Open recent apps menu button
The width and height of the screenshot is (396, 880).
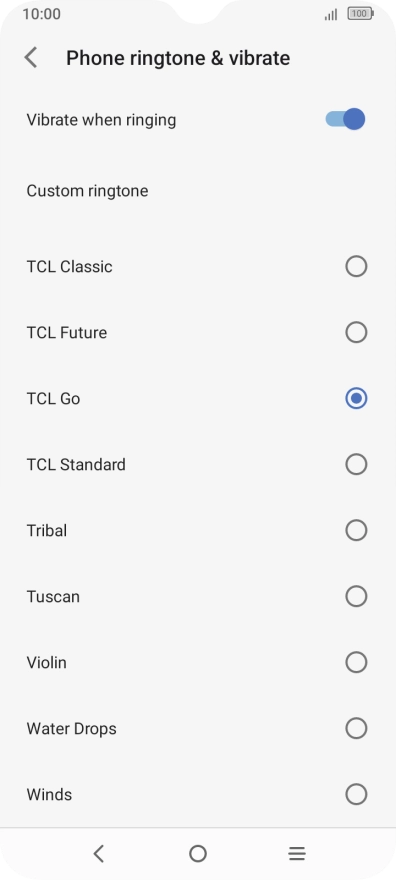point(297,854)
